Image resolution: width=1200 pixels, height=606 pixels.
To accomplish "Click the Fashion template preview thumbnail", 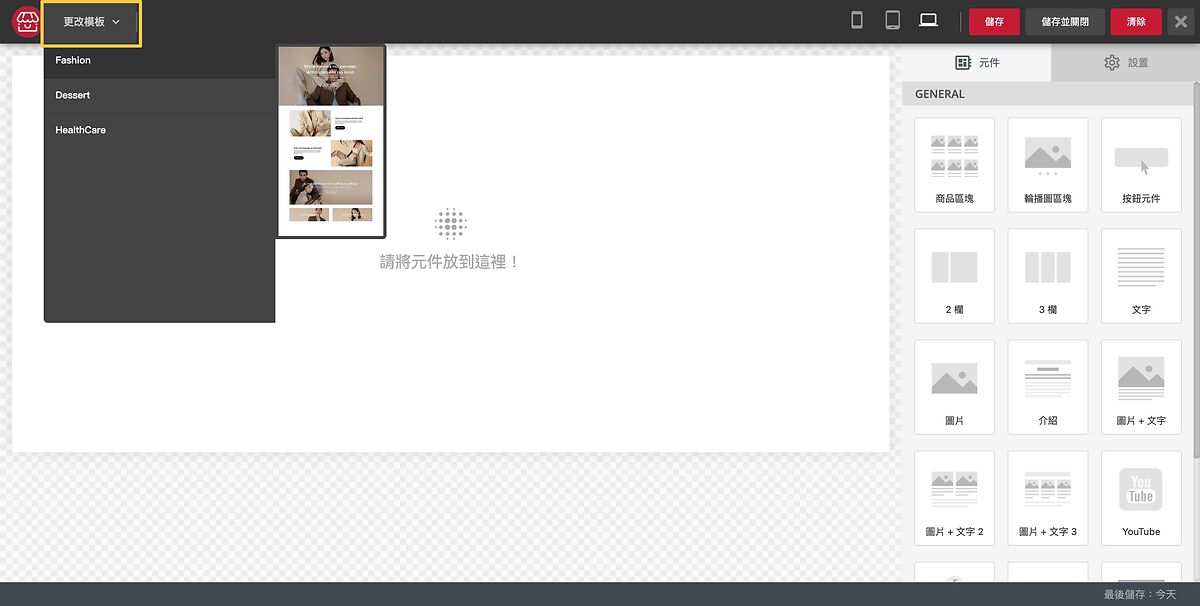I will pos(331,141).
